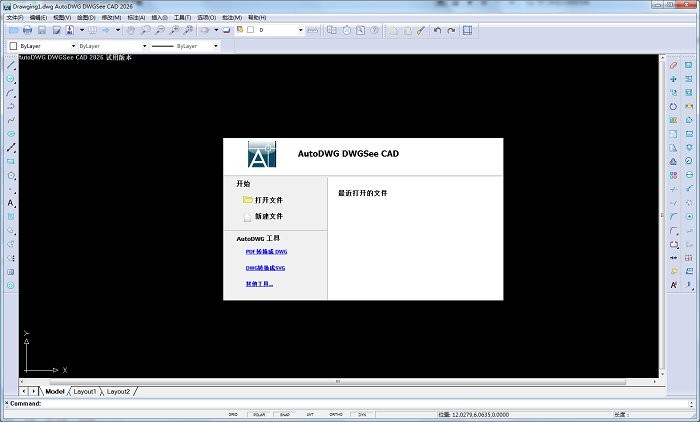Click the vertical scrollbar down arrow

click(x=662, y=374)
